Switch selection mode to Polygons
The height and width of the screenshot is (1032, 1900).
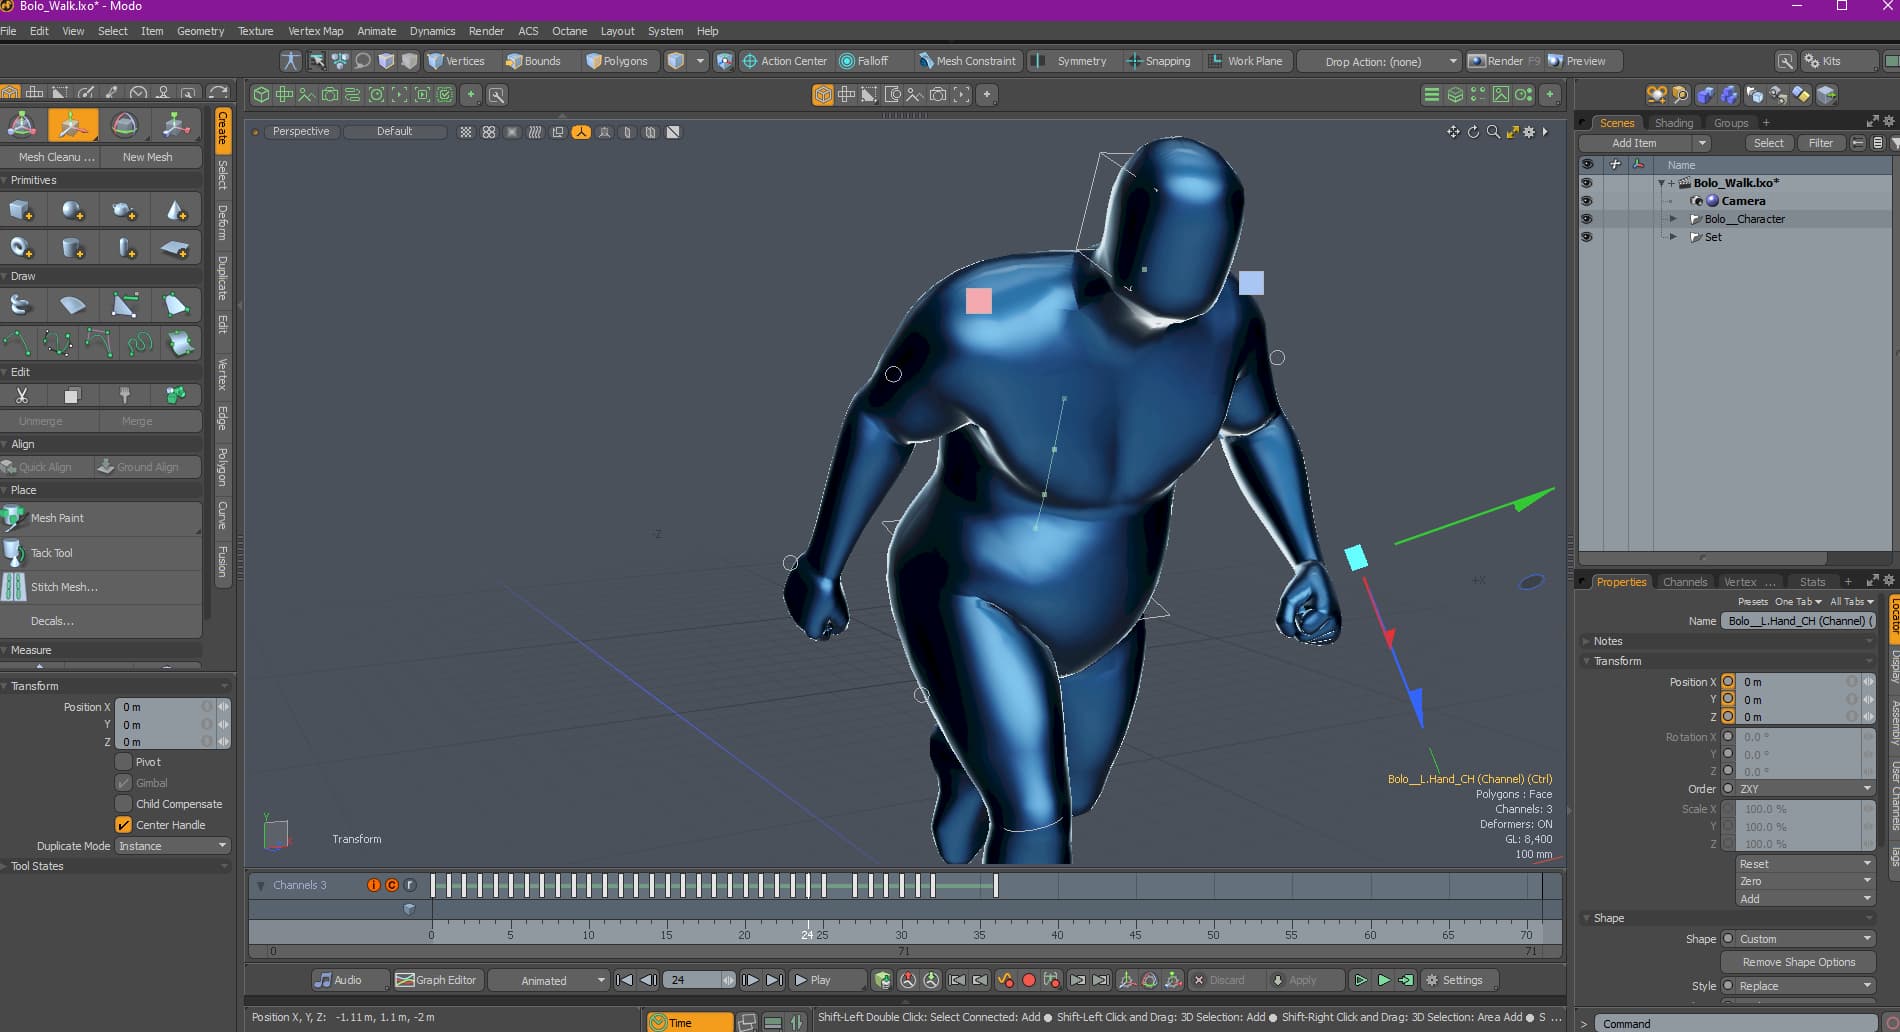[618, 61]
